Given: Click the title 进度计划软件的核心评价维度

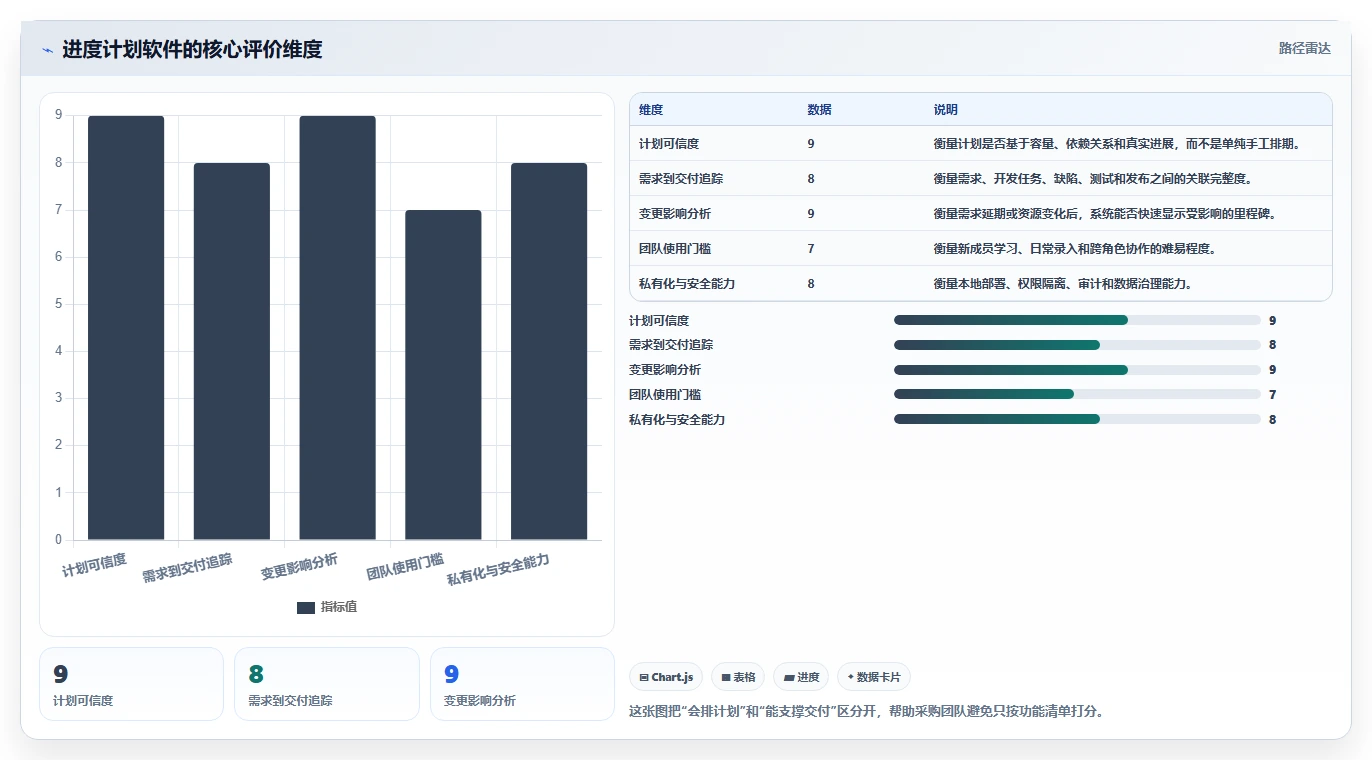Looking at the screenshot, I should click(x=192, y=49).
